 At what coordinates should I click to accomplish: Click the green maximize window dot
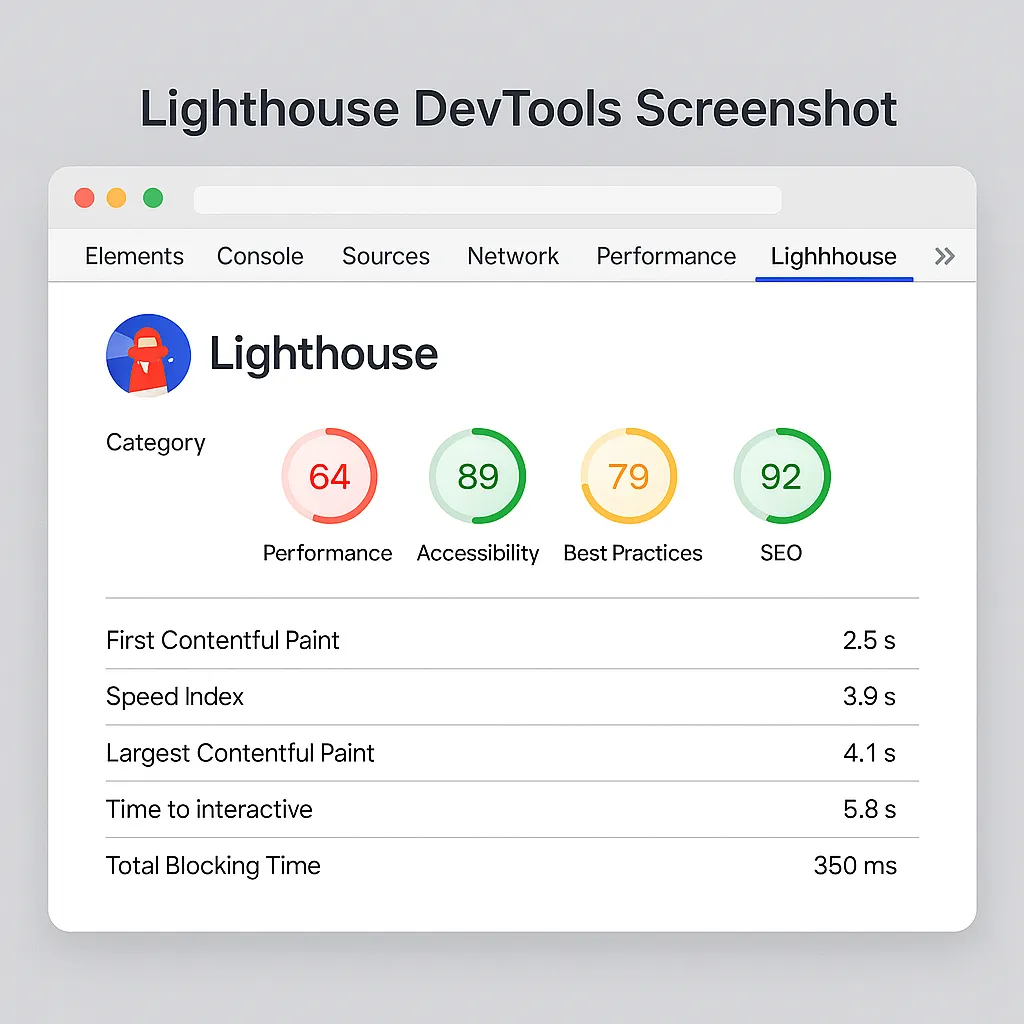153,197
